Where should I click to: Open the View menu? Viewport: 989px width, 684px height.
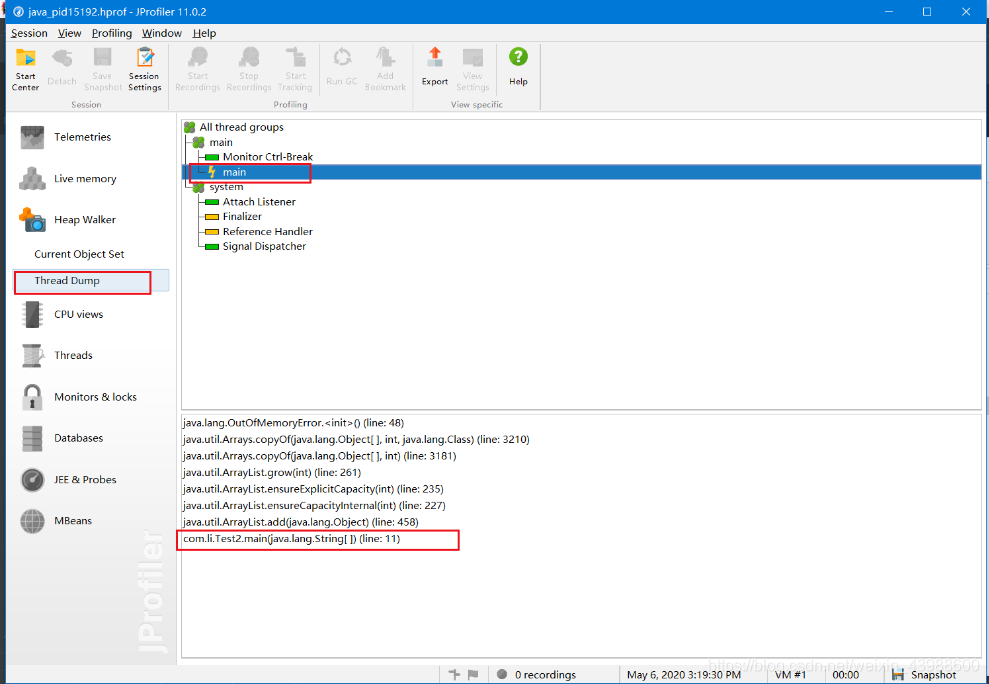click(x=69, y=33)
